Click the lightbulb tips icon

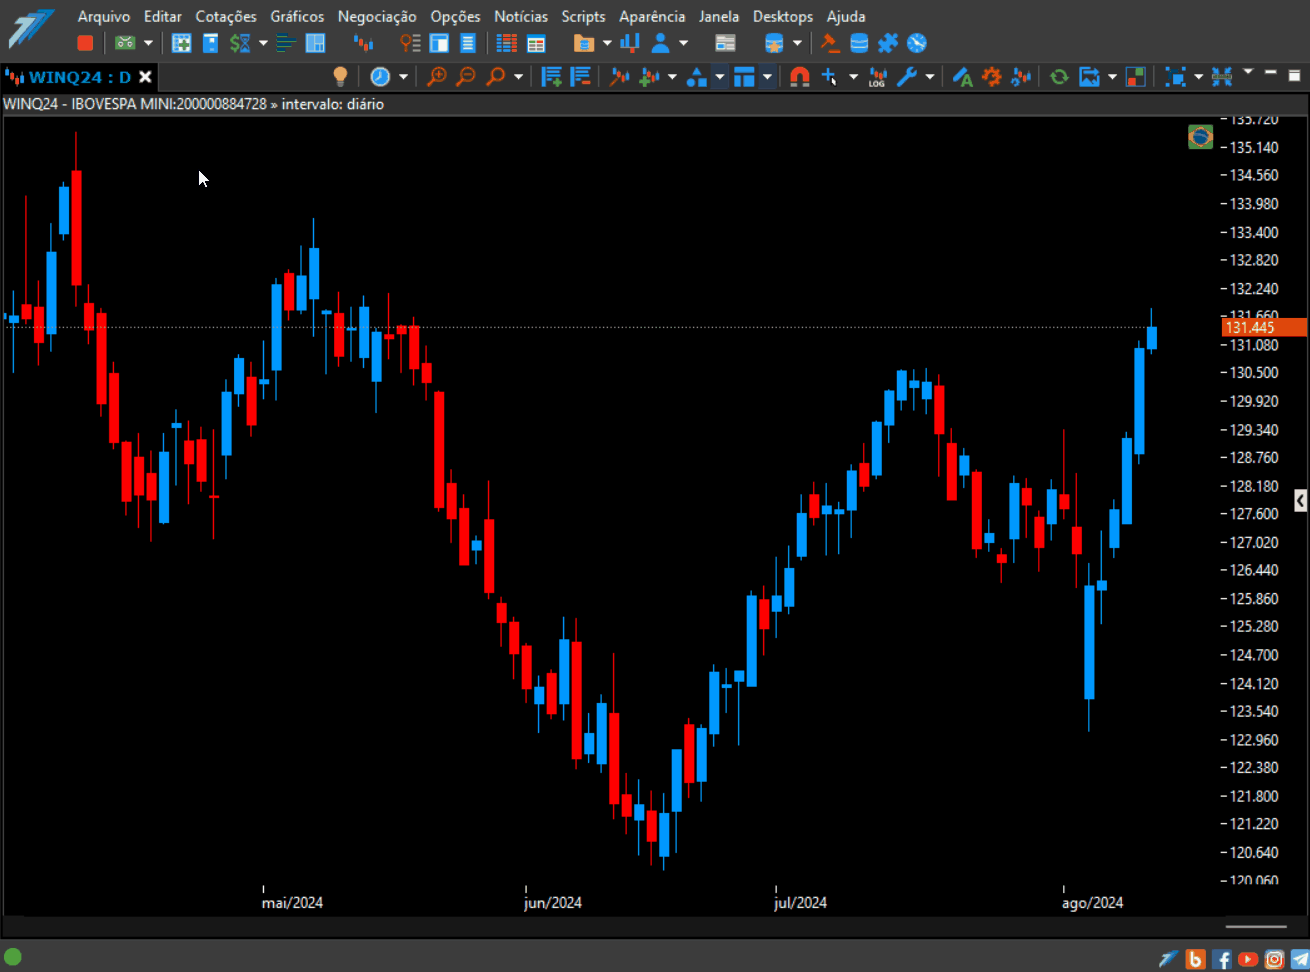tap(340, 76)
